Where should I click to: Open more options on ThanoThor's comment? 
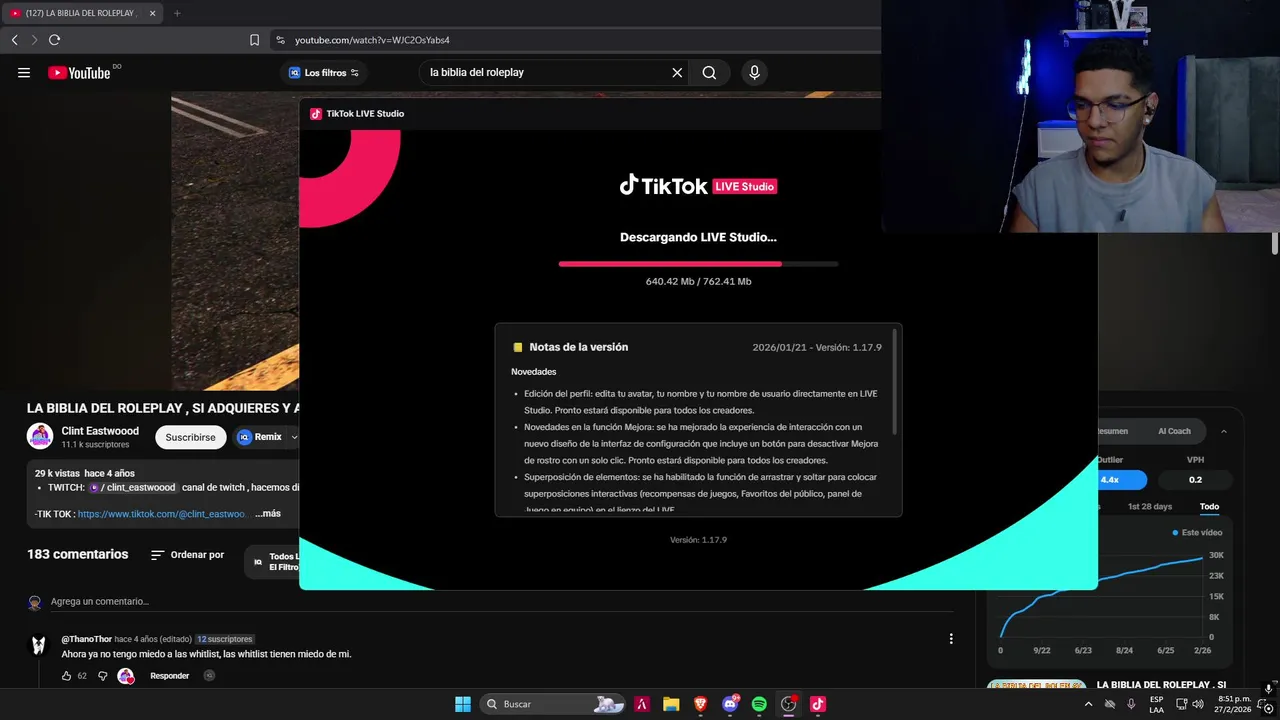coord(951,639)
